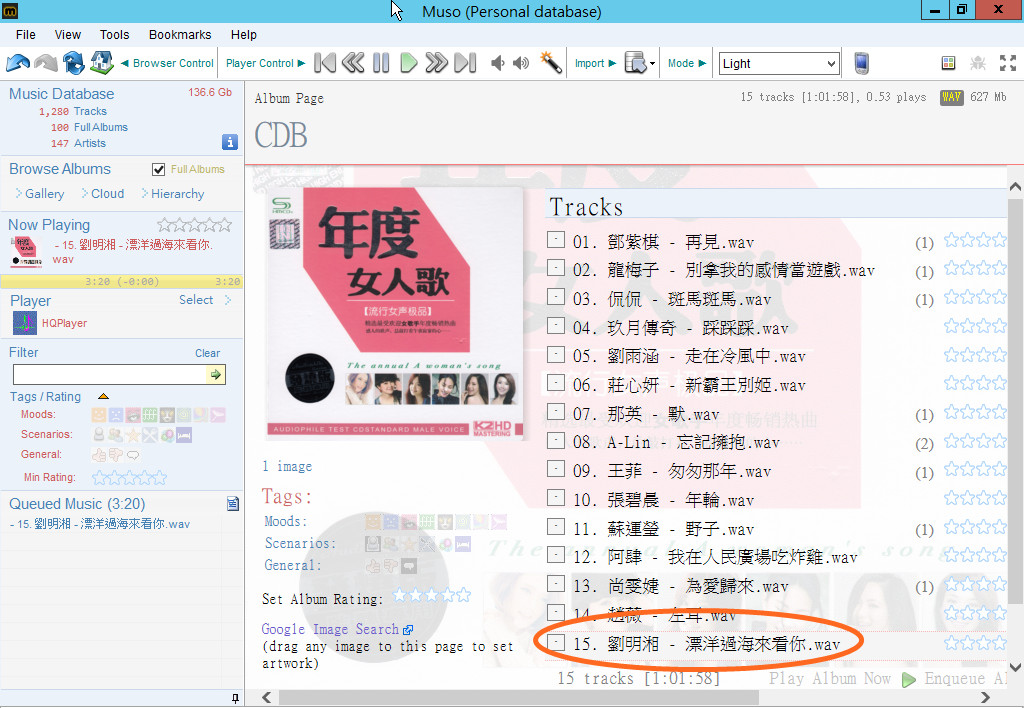Image resolution: width=1024 pixels, height=708 pixels.
Task: Check the box for track 12 阿肆
Action: coord(556,555)
